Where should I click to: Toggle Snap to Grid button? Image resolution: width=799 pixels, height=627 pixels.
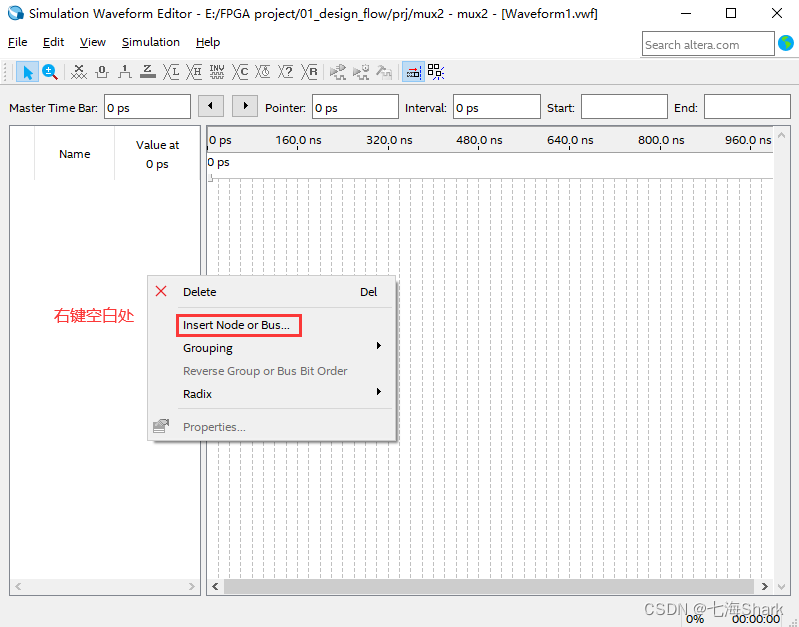pyautogui.click(x=436, y=72)
